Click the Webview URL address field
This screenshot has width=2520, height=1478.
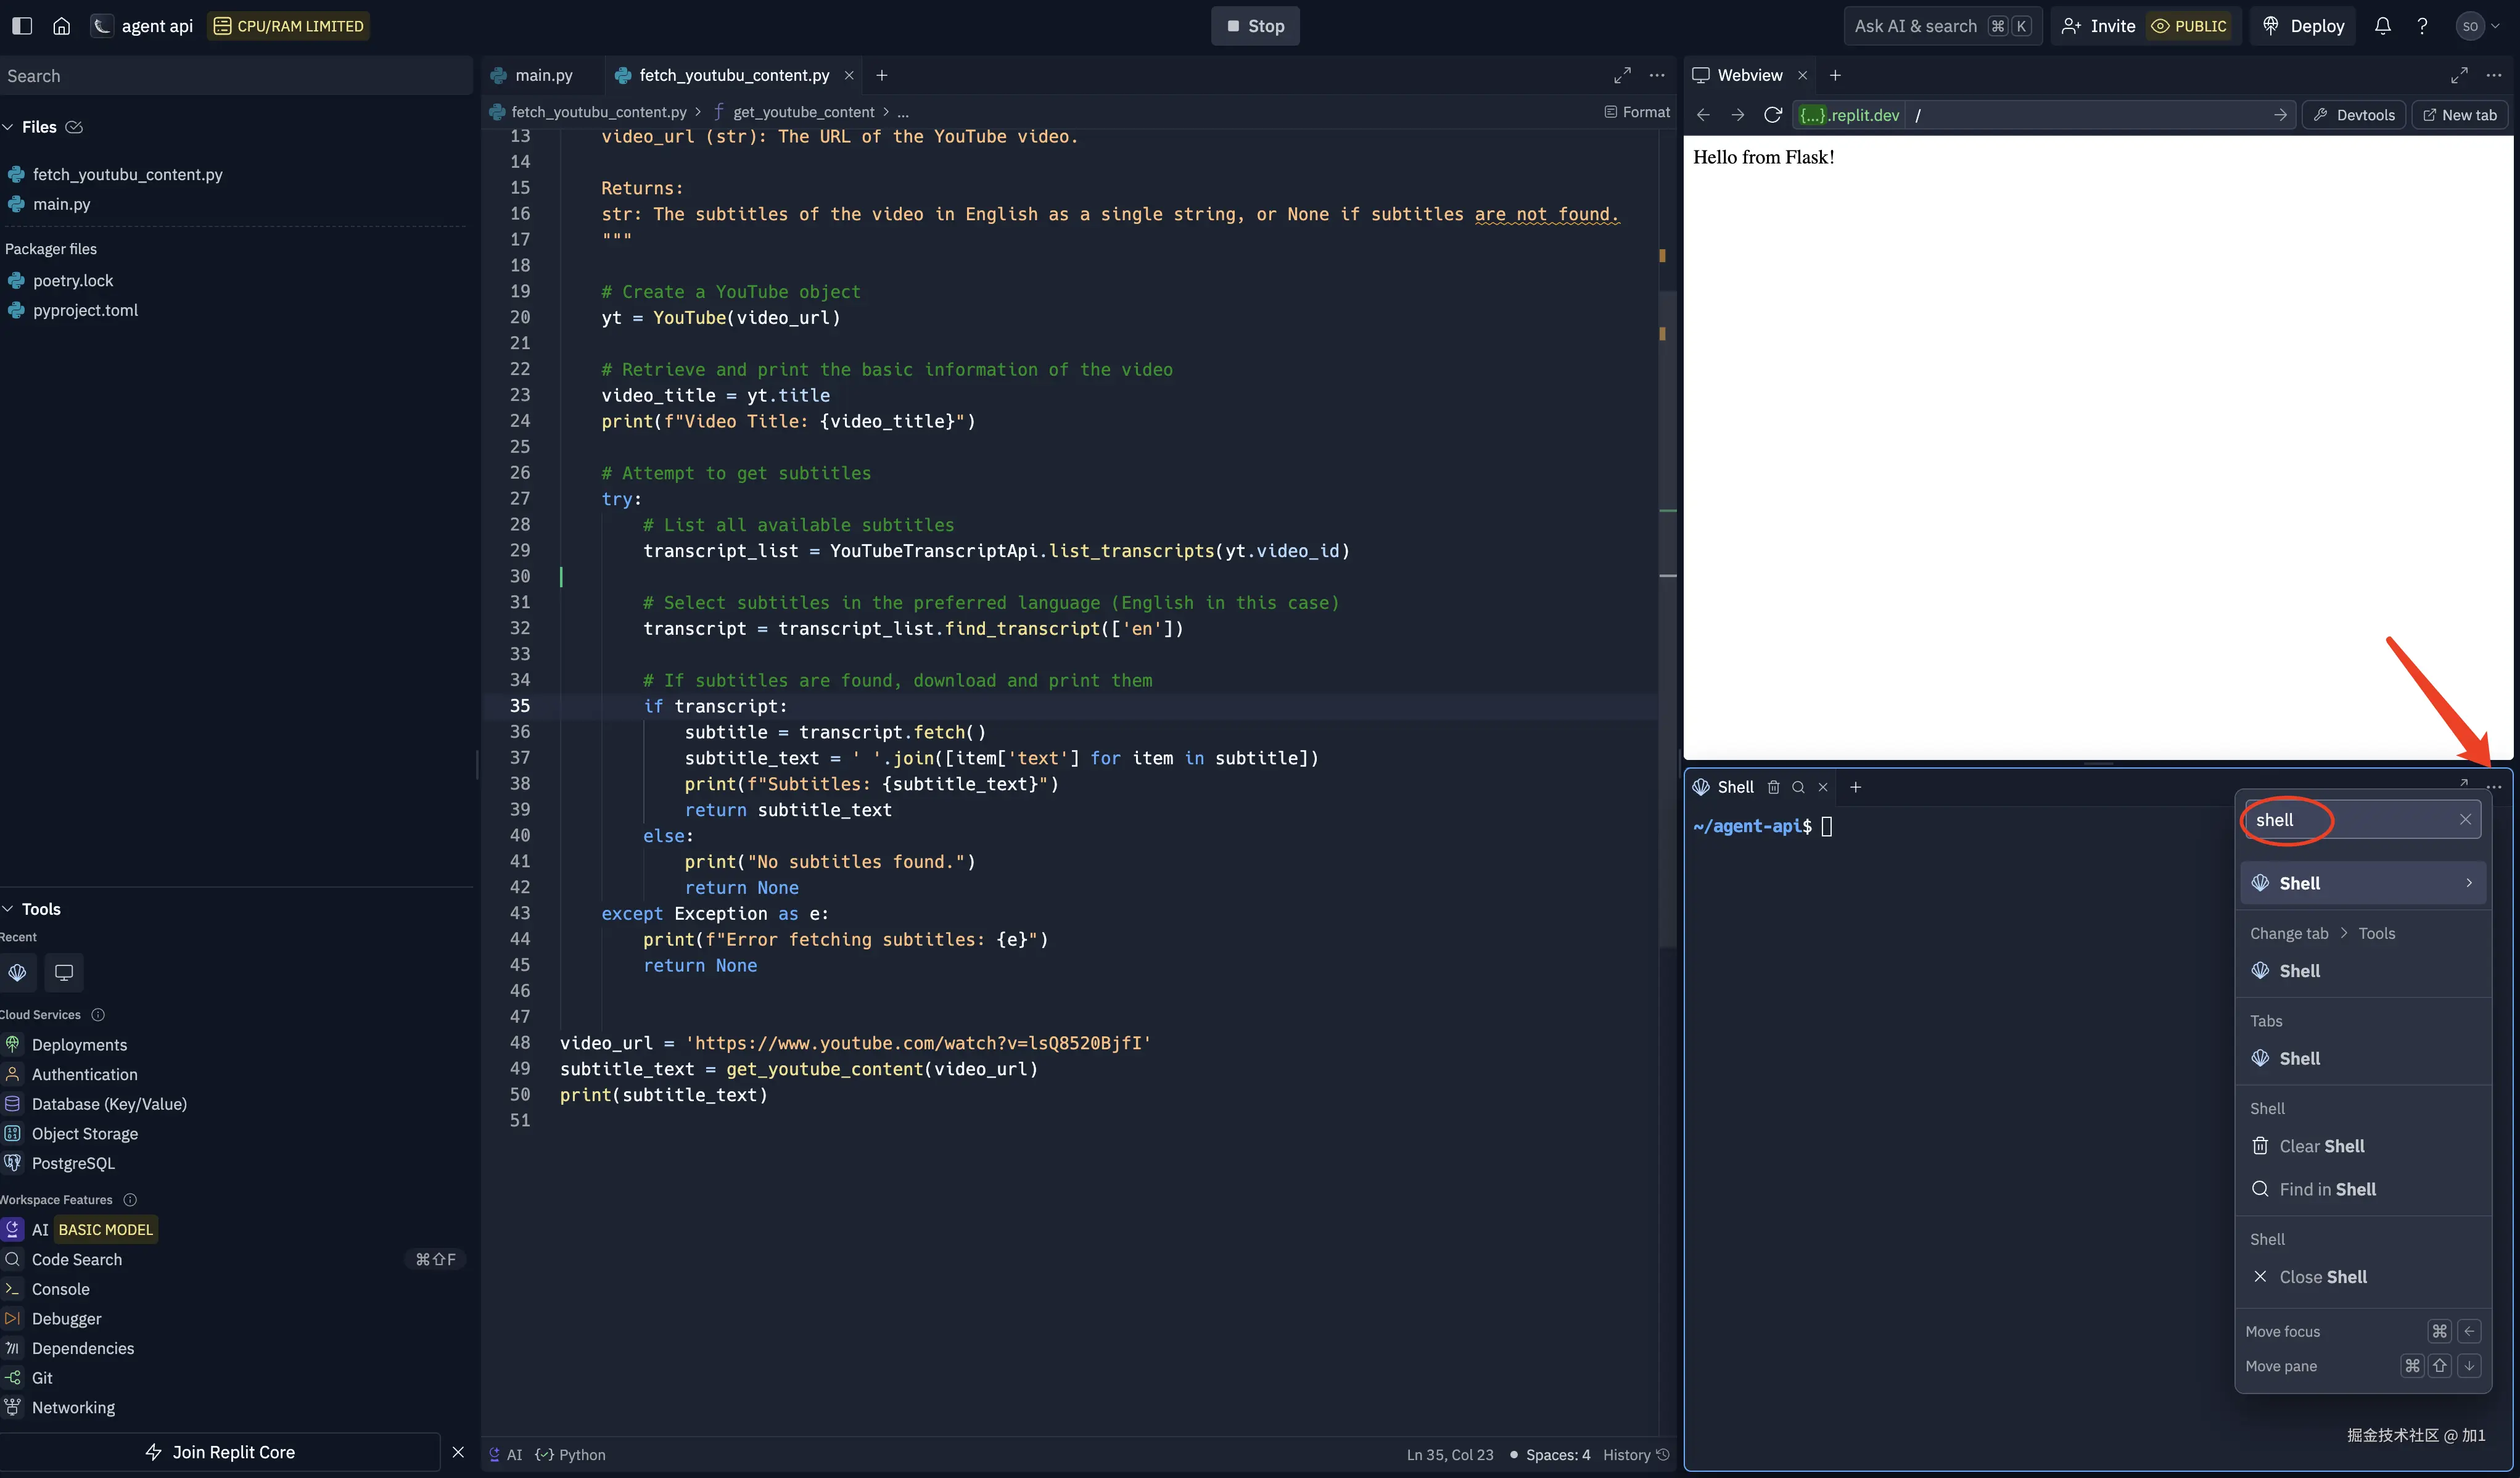2090,115
